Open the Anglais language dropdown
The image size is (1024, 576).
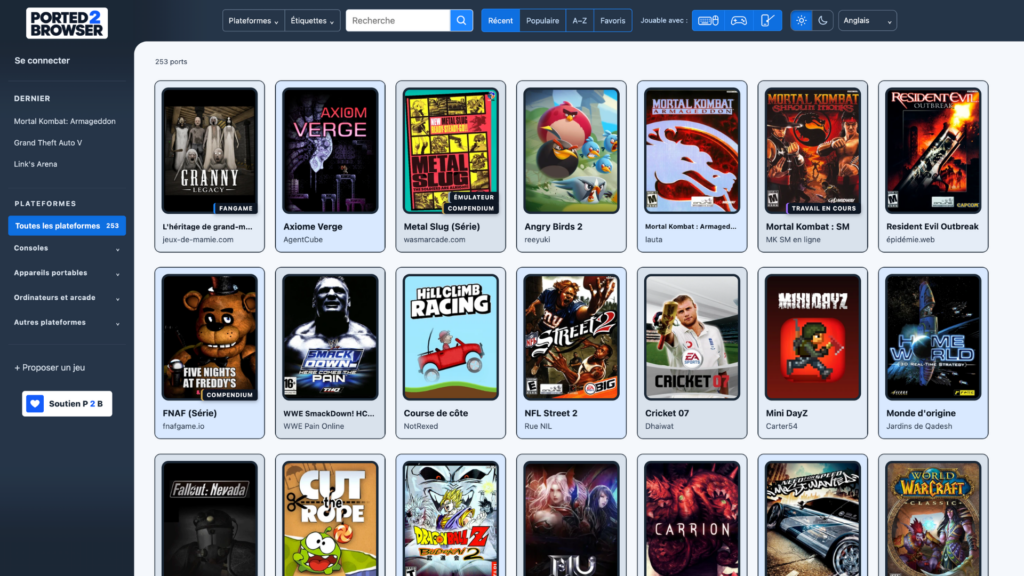[x=867, y=20]
